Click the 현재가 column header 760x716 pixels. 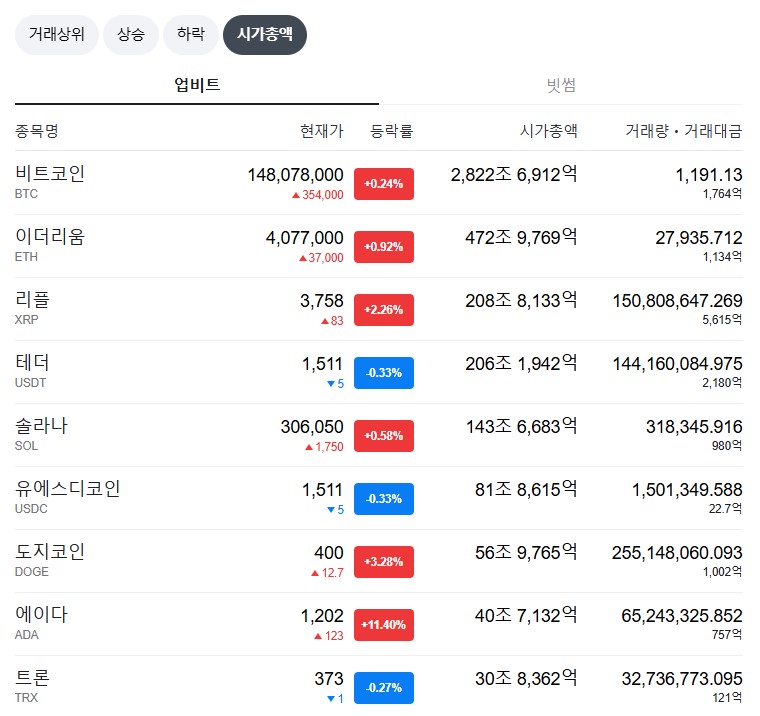(x=321, y=130)
